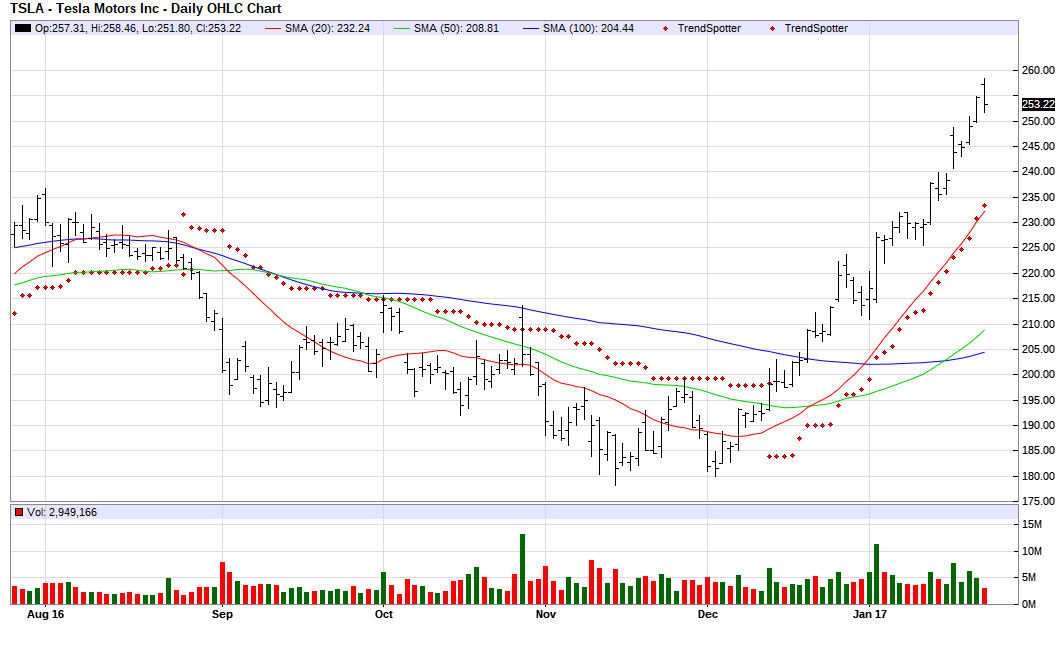Click the Oct date label
Screen dimensions: 1060x645
tap(383, 614)
